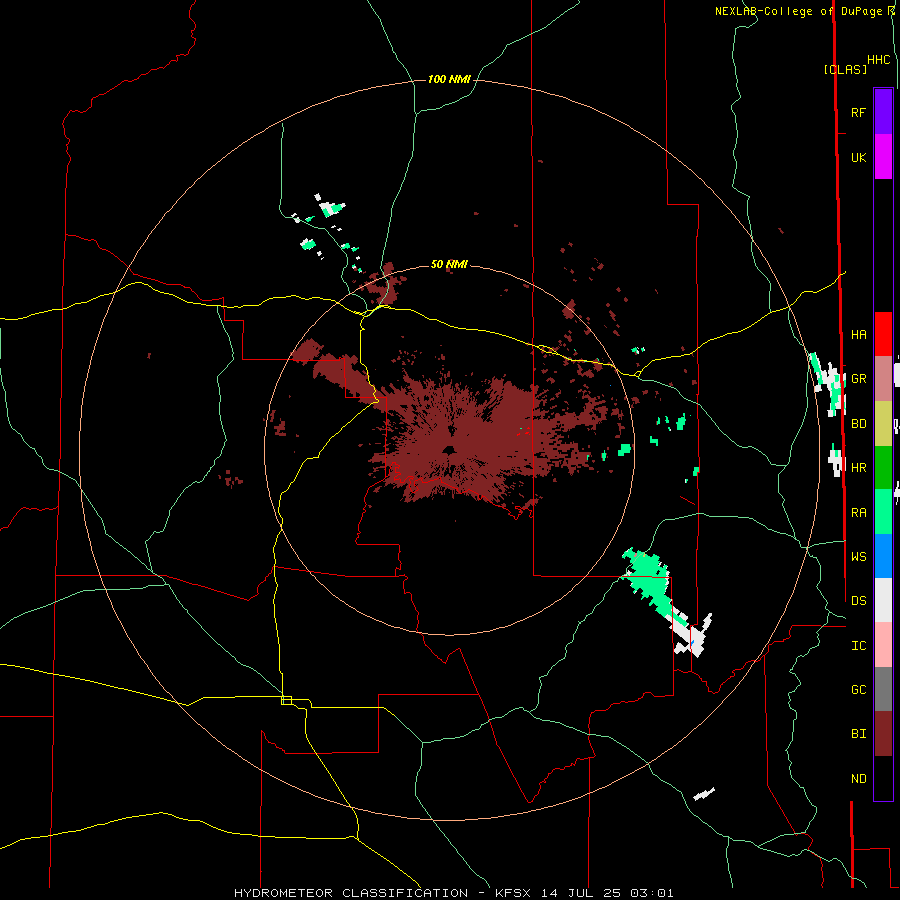The width and height of the screenshot is (900, 900).
Task: Click the KFSX station identifier
Action: tap(515, 893)
